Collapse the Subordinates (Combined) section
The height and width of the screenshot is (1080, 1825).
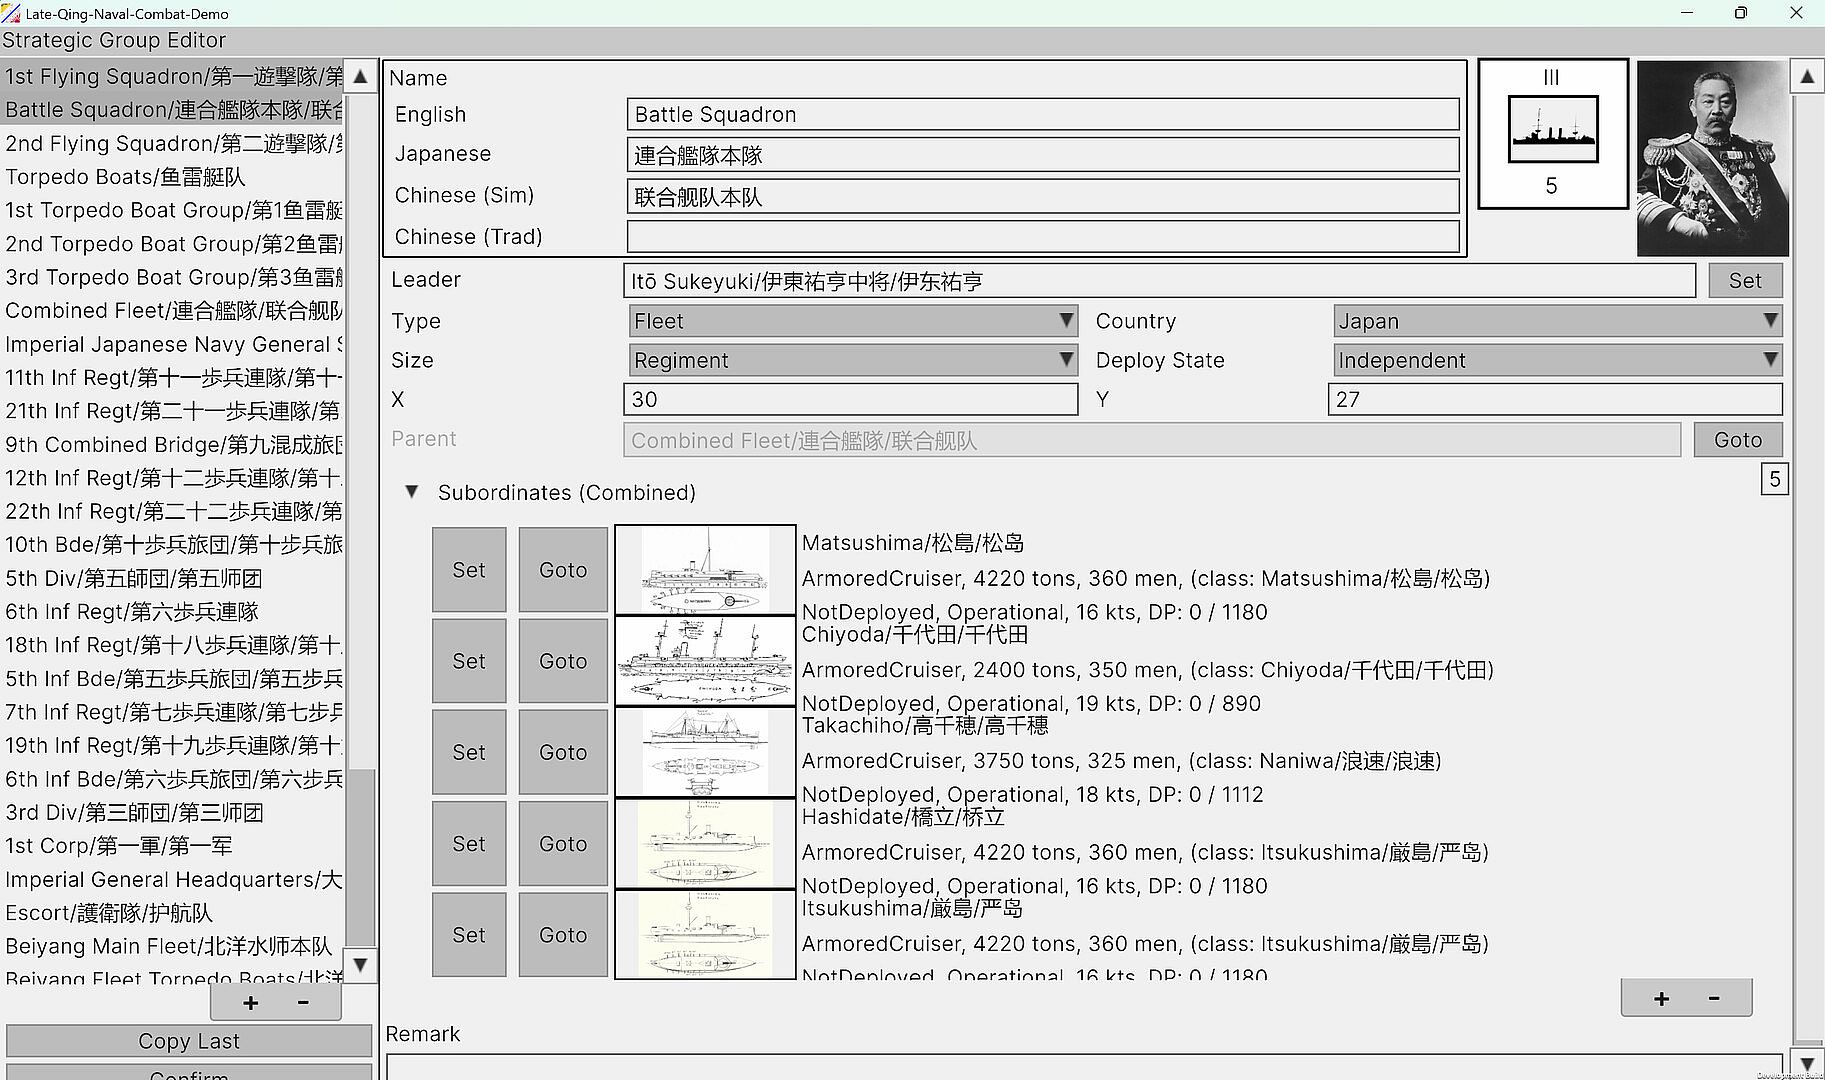[x=411, y=492]
